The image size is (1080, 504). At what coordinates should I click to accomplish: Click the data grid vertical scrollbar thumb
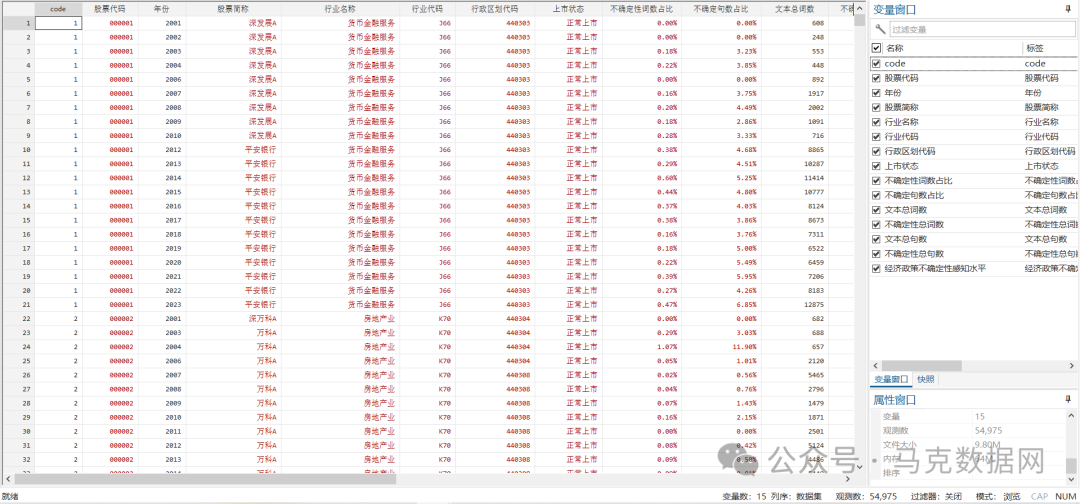click(859, 19)
